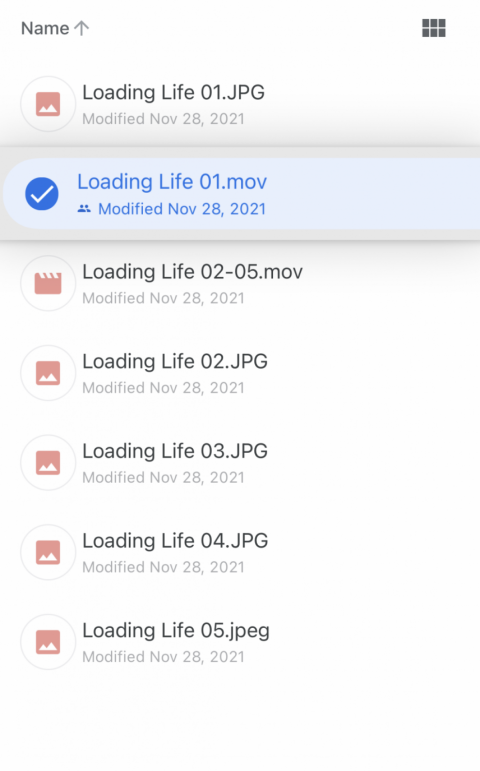Select Loading Life 05.jpeg file row
The width and height of the screenshot is (480, 771).
pyautogui.click(x=240, y=642)
